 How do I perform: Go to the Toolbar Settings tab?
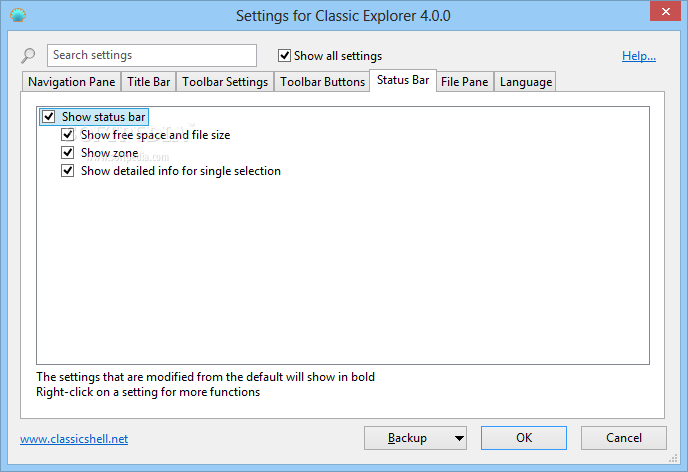tap(225, 82)
